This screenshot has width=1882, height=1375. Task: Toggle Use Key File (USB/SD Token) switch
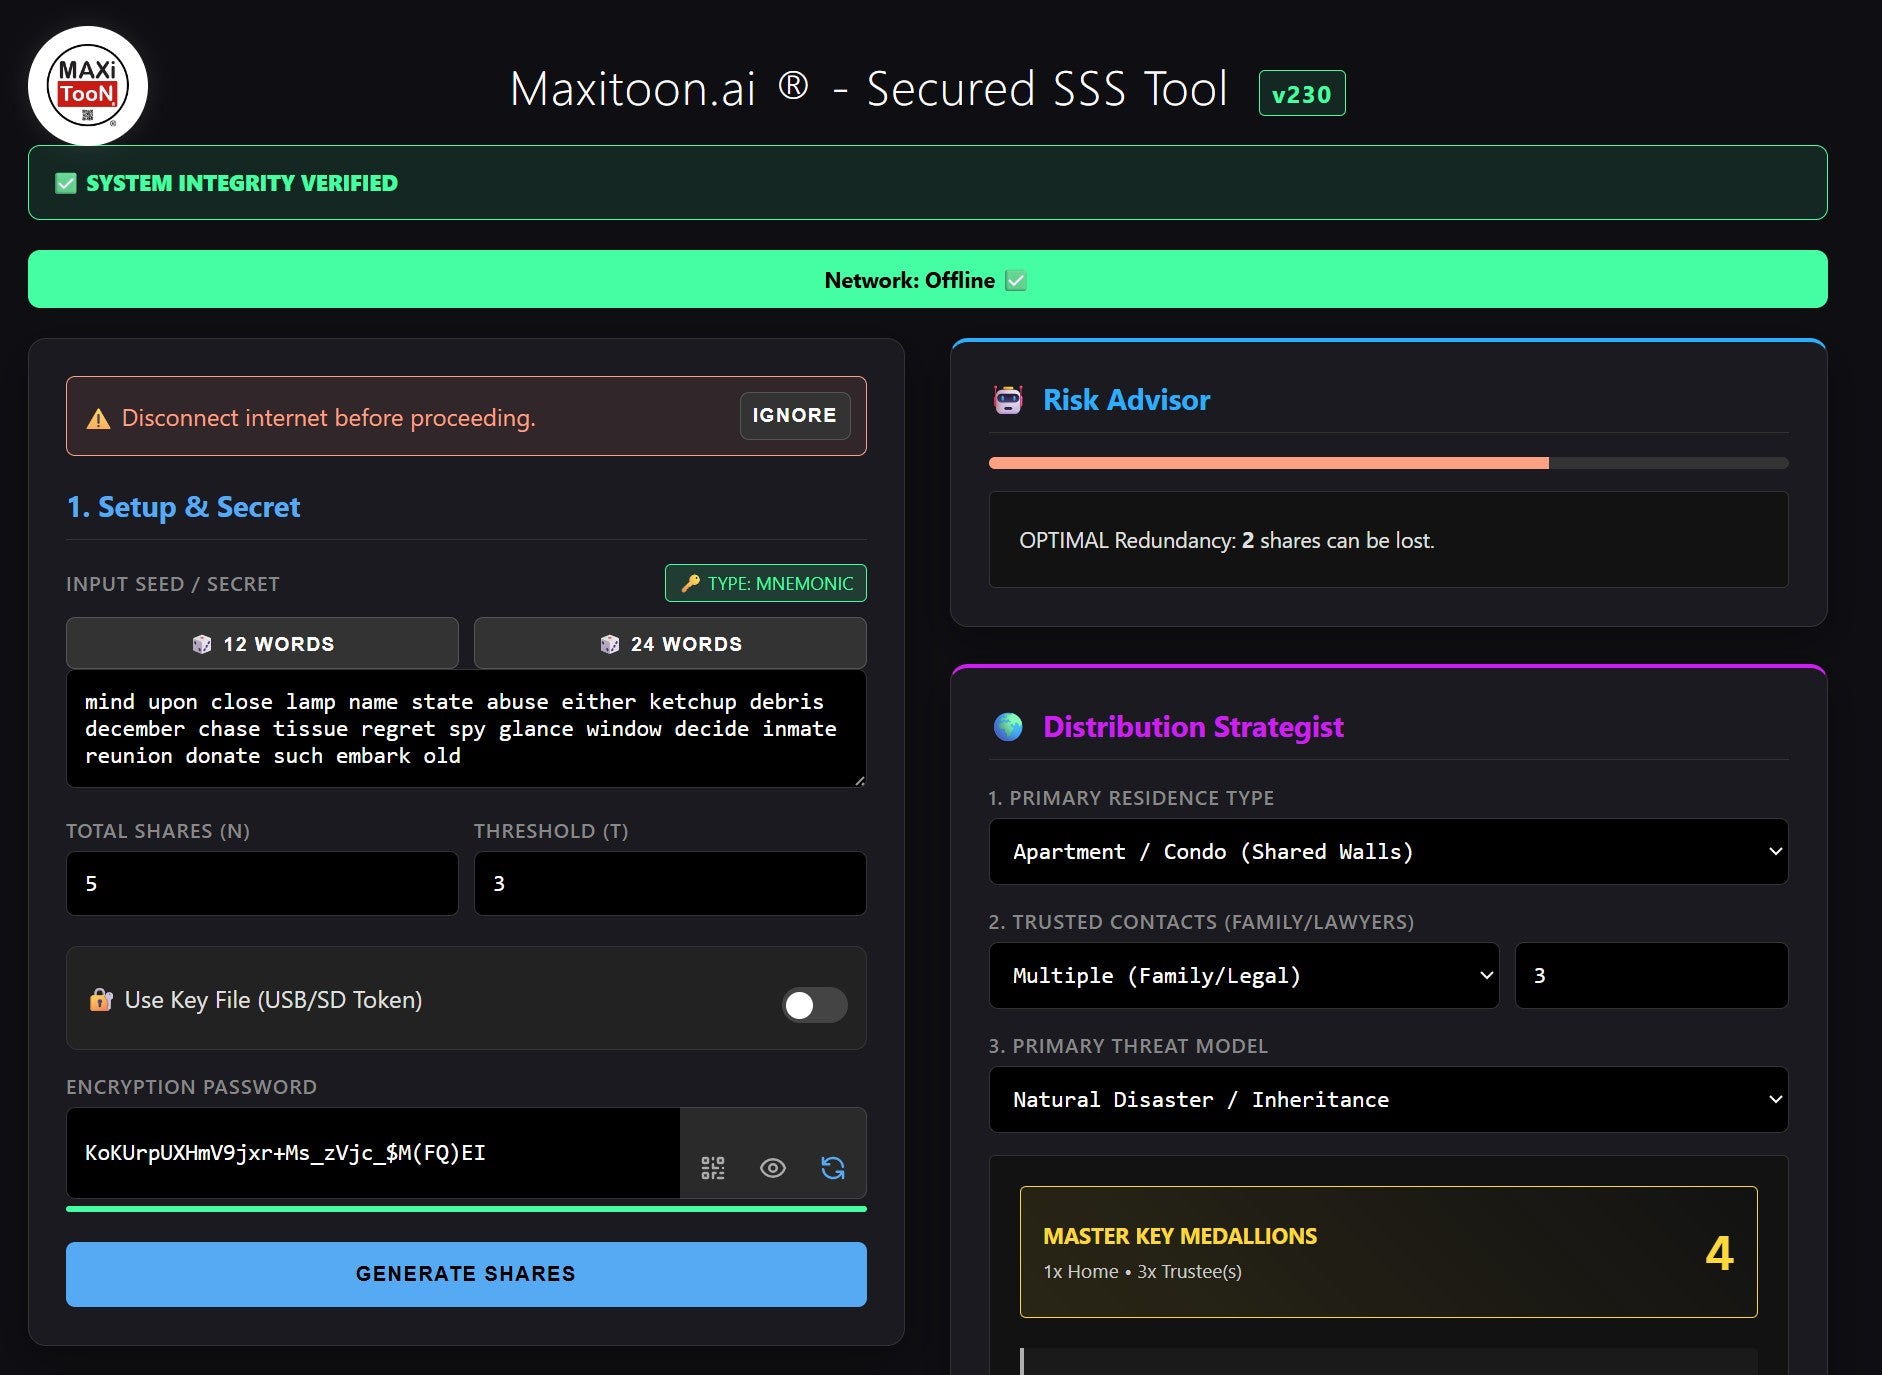pyautogui.click(x=814, y=1005)
